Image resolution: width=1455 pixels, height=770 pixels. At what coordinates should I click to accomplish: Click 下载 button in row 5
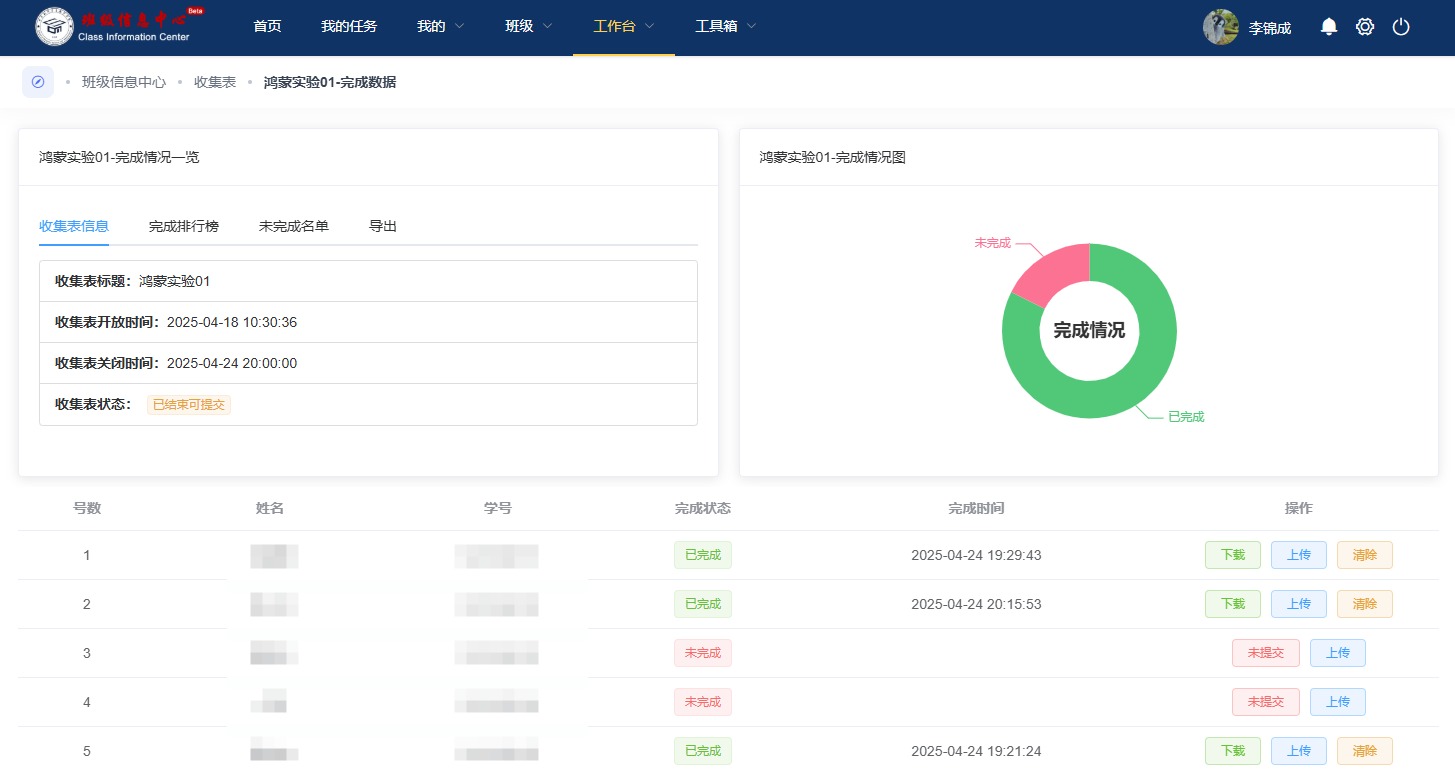tap(1233, 751)
